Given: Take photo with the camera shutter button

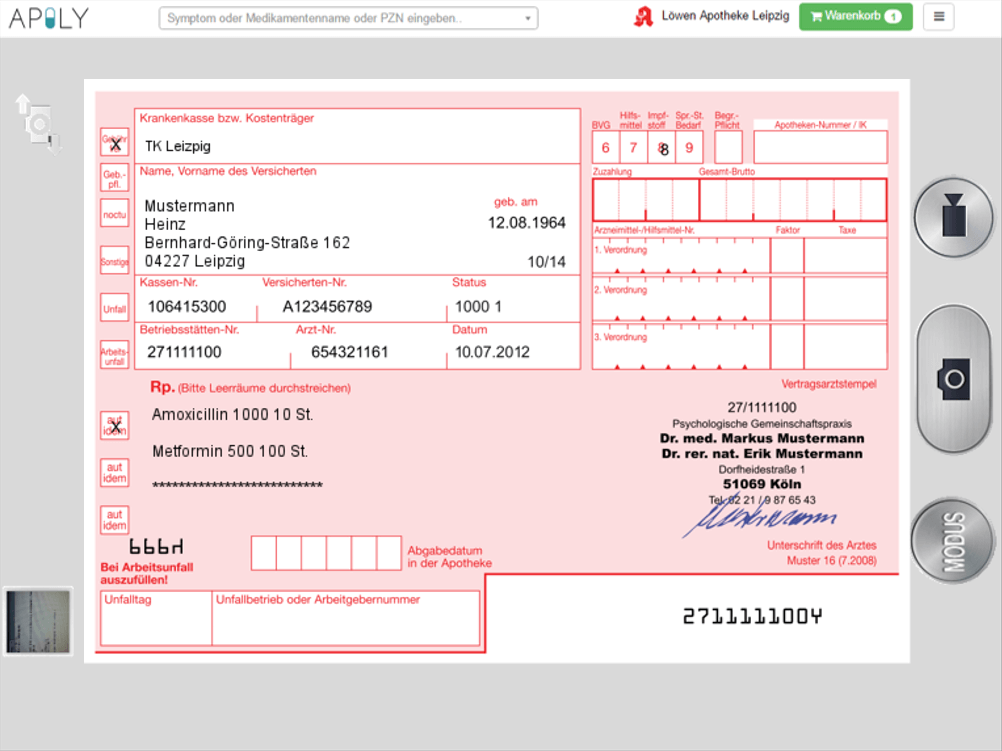Looking at the screenshot, I should (953, 378).
